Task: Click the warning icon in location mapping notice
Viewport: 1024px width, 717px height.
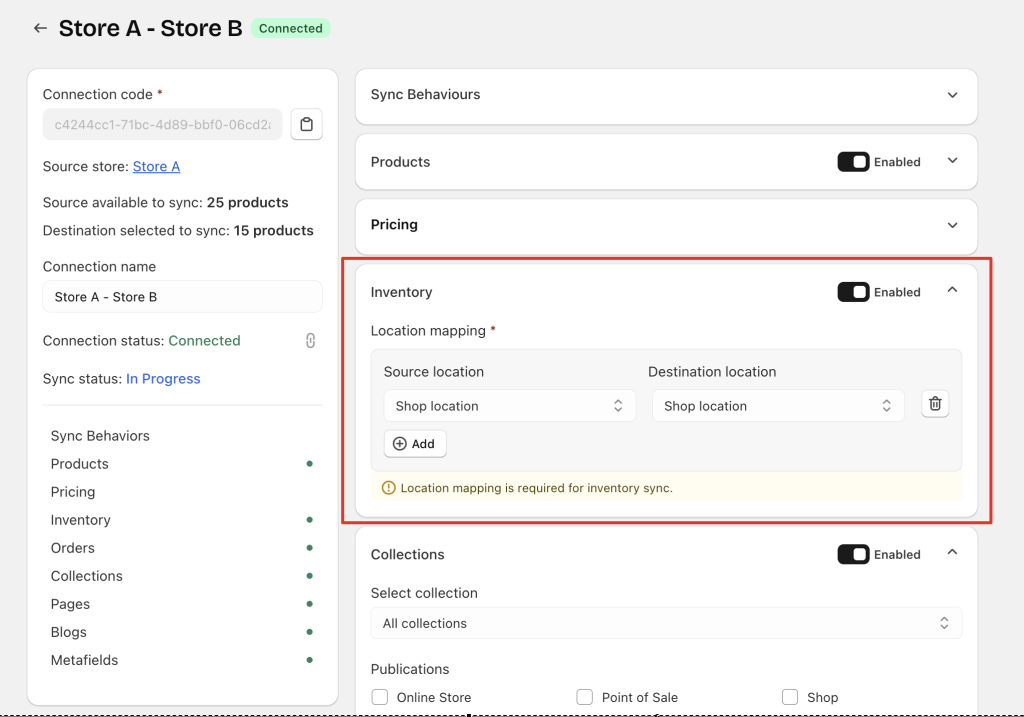Action: click(388, 489)
